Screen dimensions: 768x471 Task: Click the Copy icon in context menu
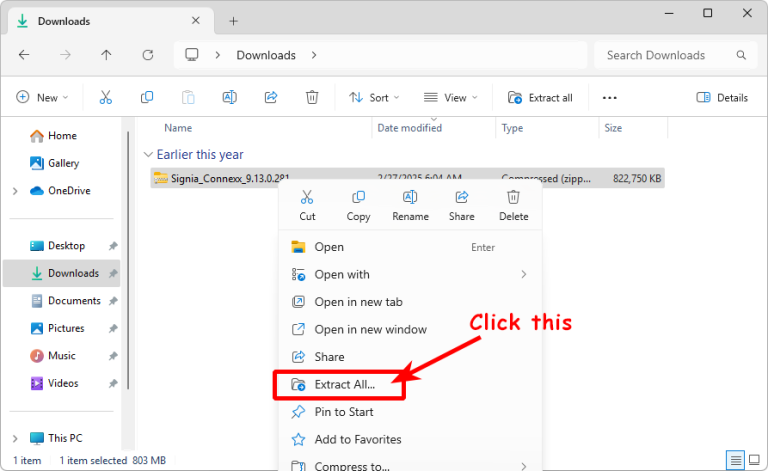[x=358, y=198]
